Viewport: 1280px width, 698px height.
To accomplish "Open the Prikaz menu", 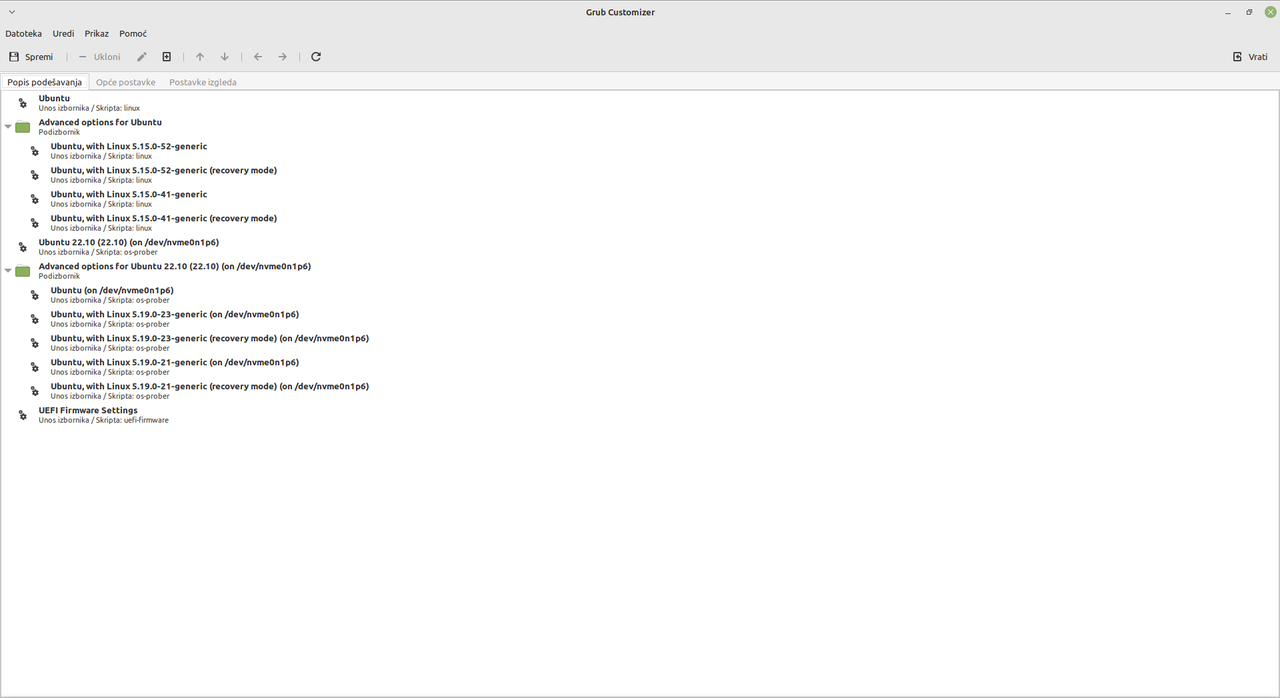I will click(97, 34).
